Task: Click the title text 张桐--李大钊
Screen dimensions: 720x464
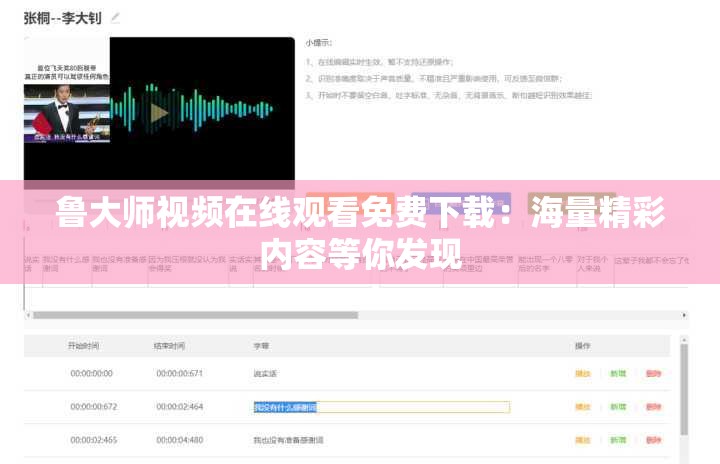Action: click(62, 18)
